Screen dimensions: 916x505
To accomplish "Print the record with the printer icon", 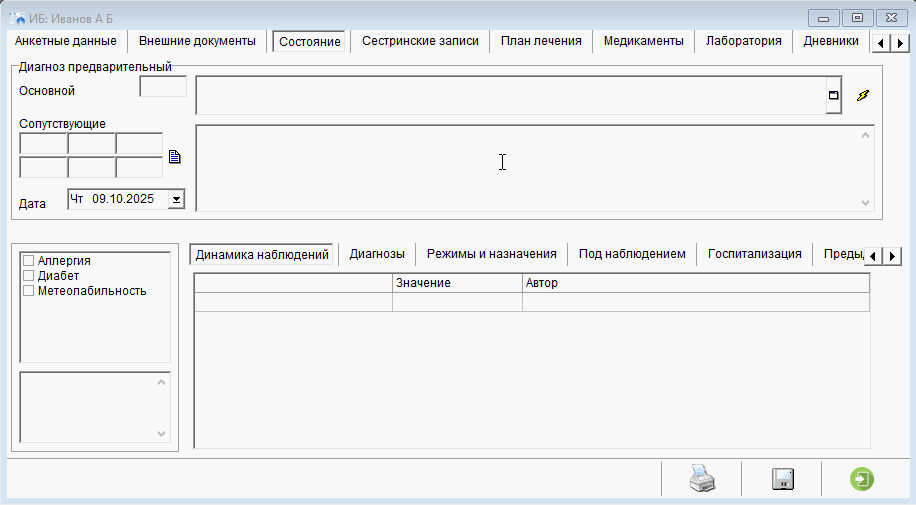I will point(702,479).
